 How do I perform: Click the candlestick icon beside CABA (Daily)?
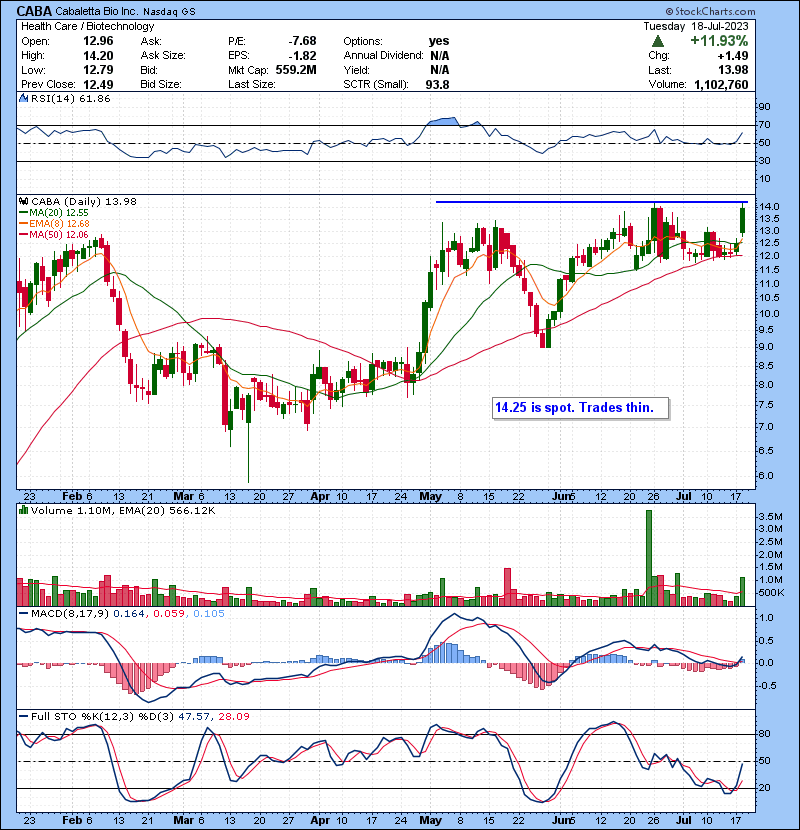24,201
